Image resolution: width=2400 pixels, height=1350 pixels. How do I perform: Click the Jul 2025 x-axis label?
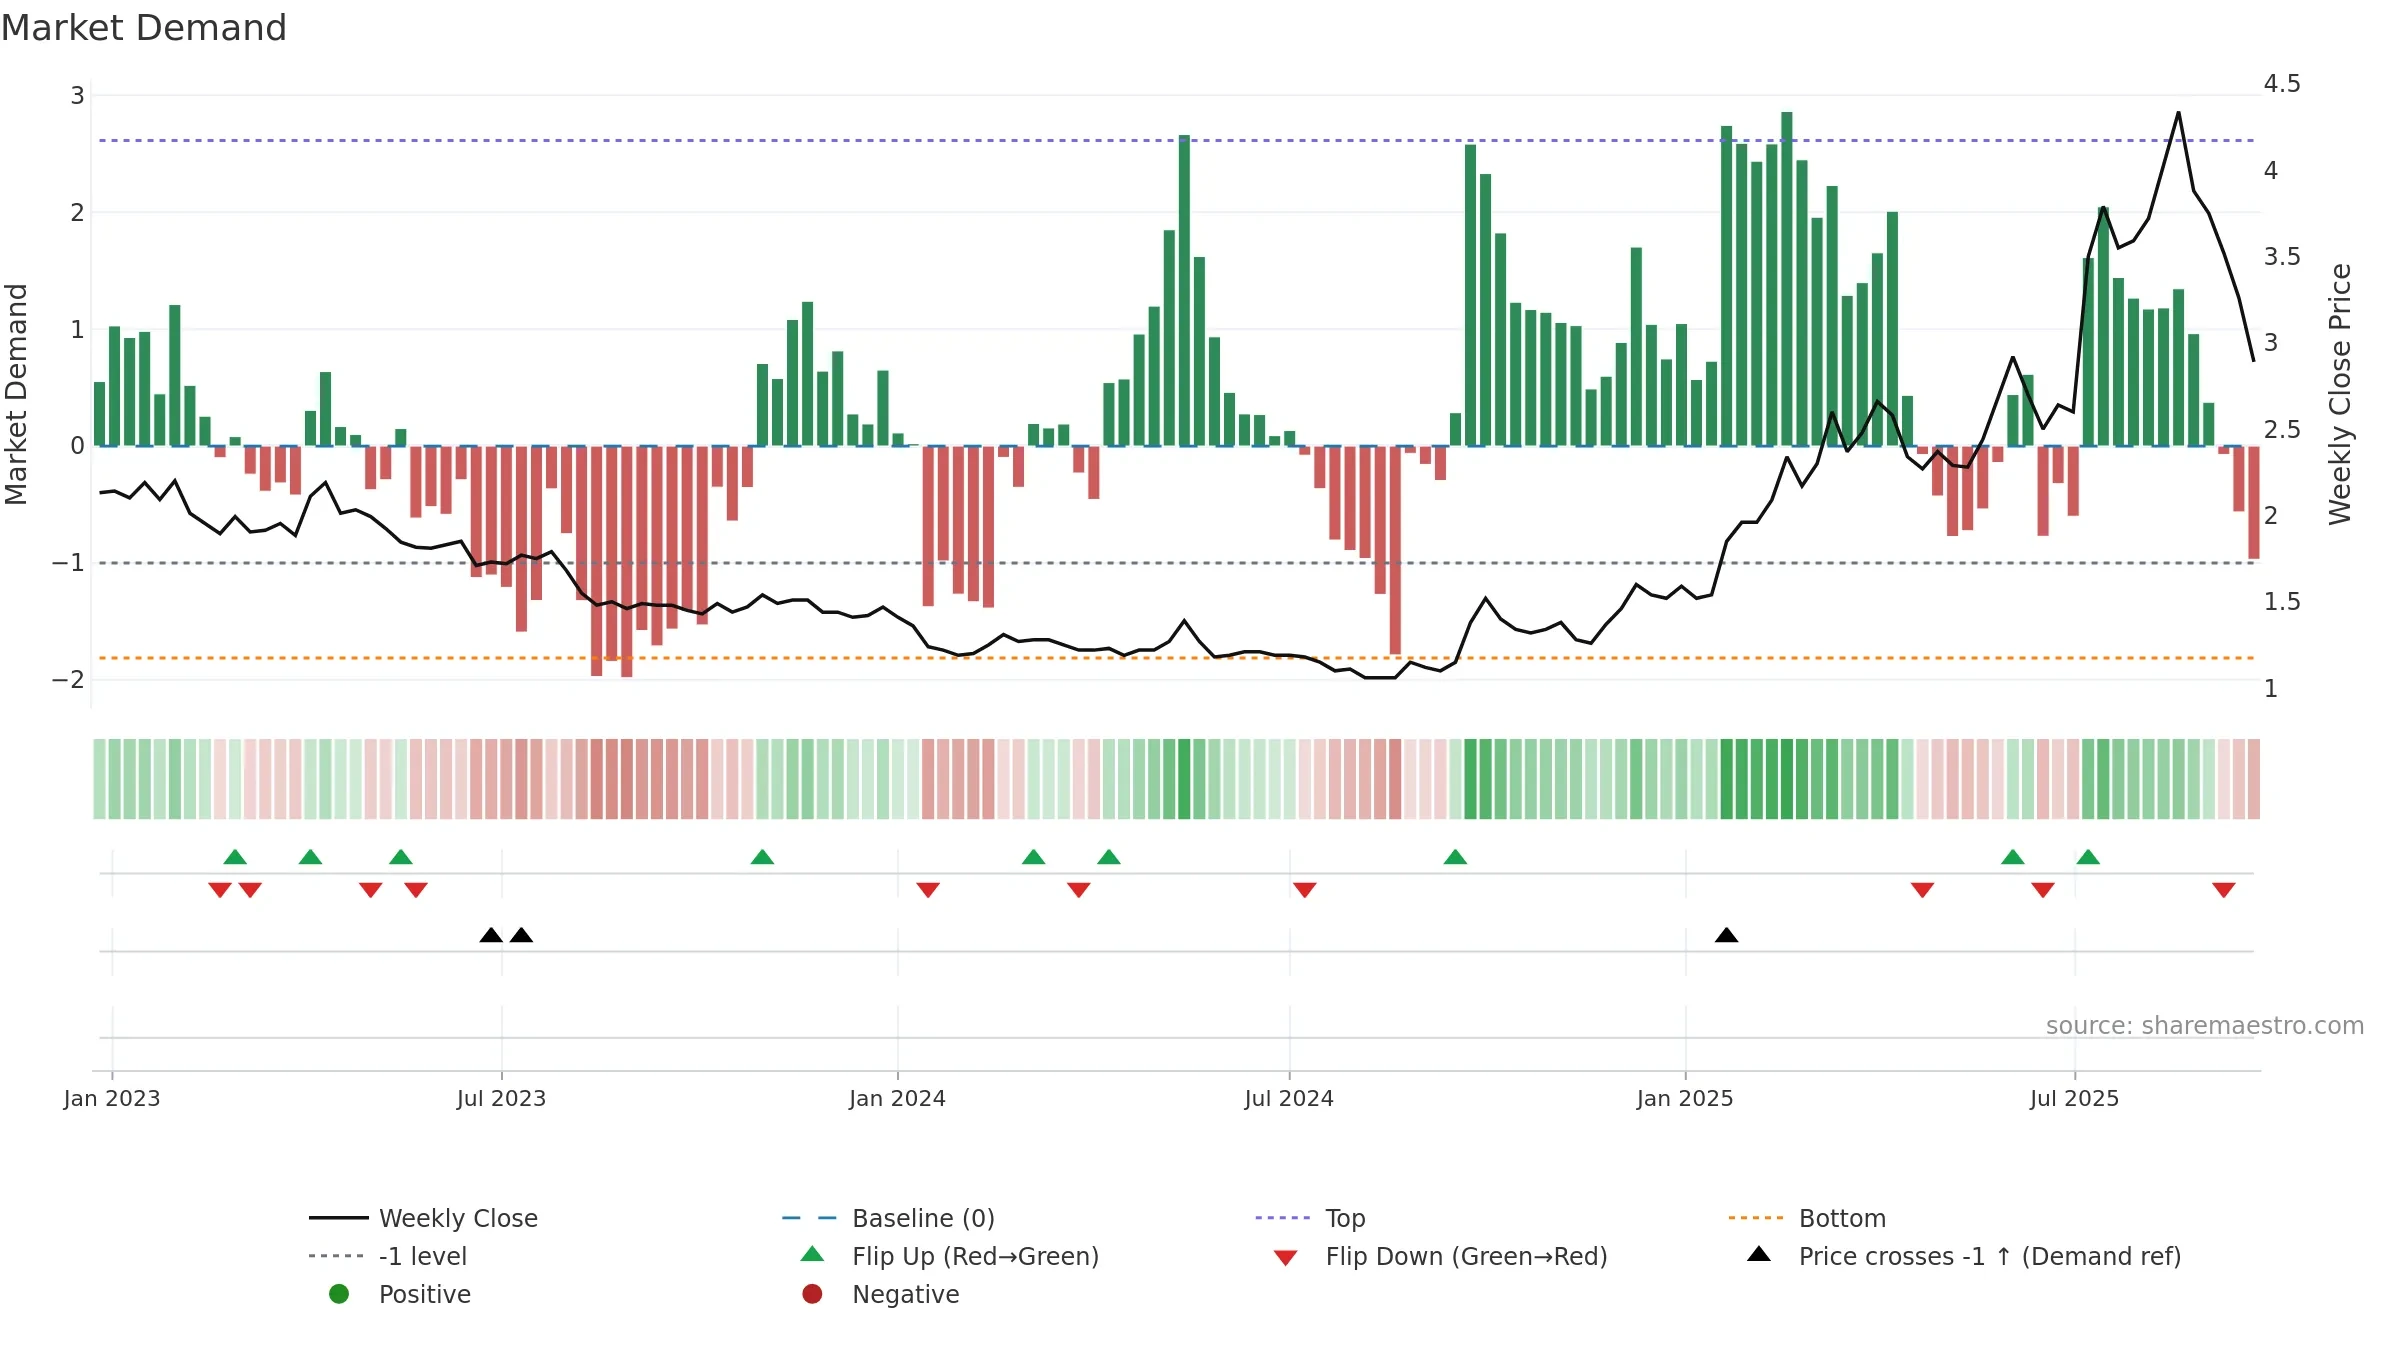[2074, 1098]
